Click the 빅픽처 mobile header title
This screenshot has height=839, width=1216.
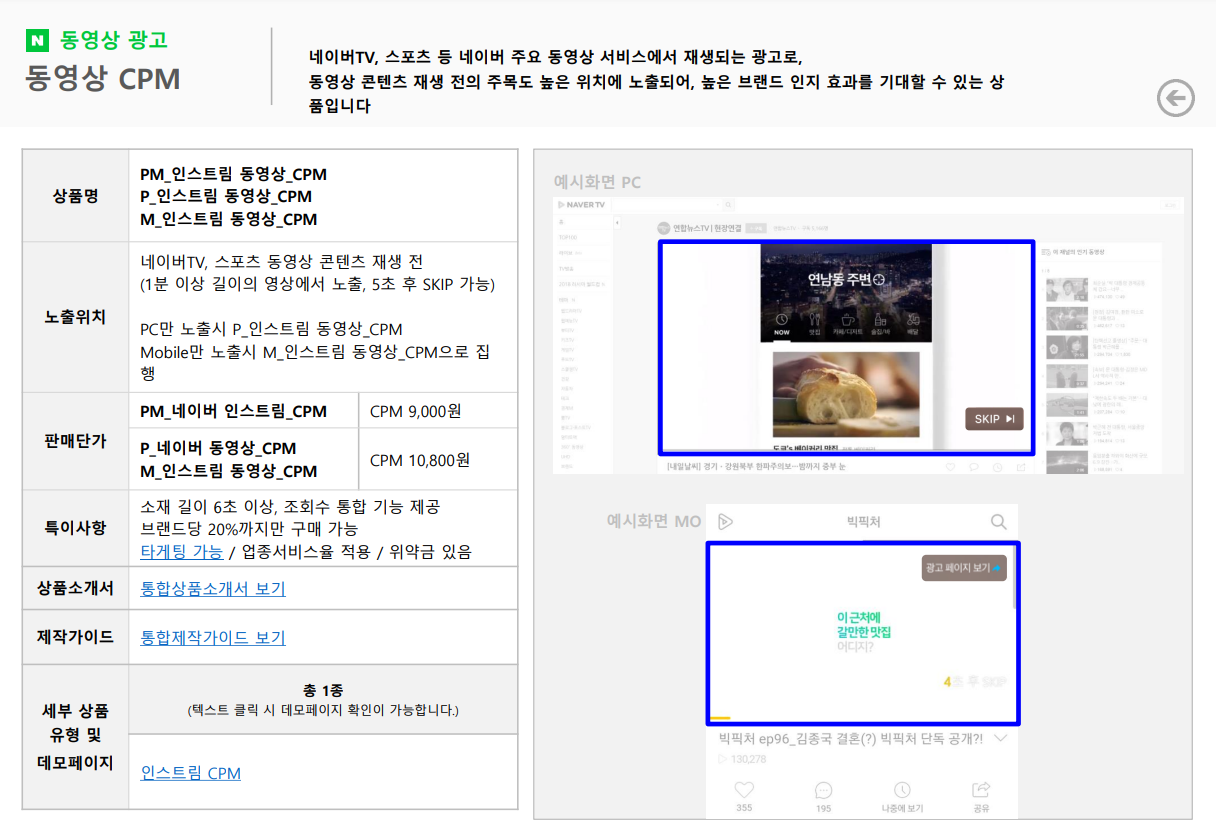tap(863, 522)
